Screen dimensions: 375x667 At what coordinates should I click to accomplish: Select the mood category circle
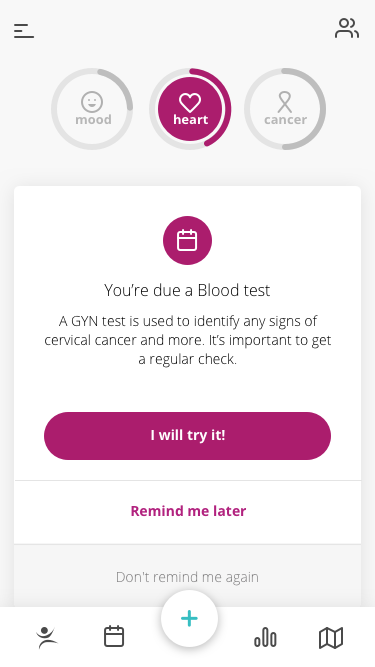[x=92, y=109]
